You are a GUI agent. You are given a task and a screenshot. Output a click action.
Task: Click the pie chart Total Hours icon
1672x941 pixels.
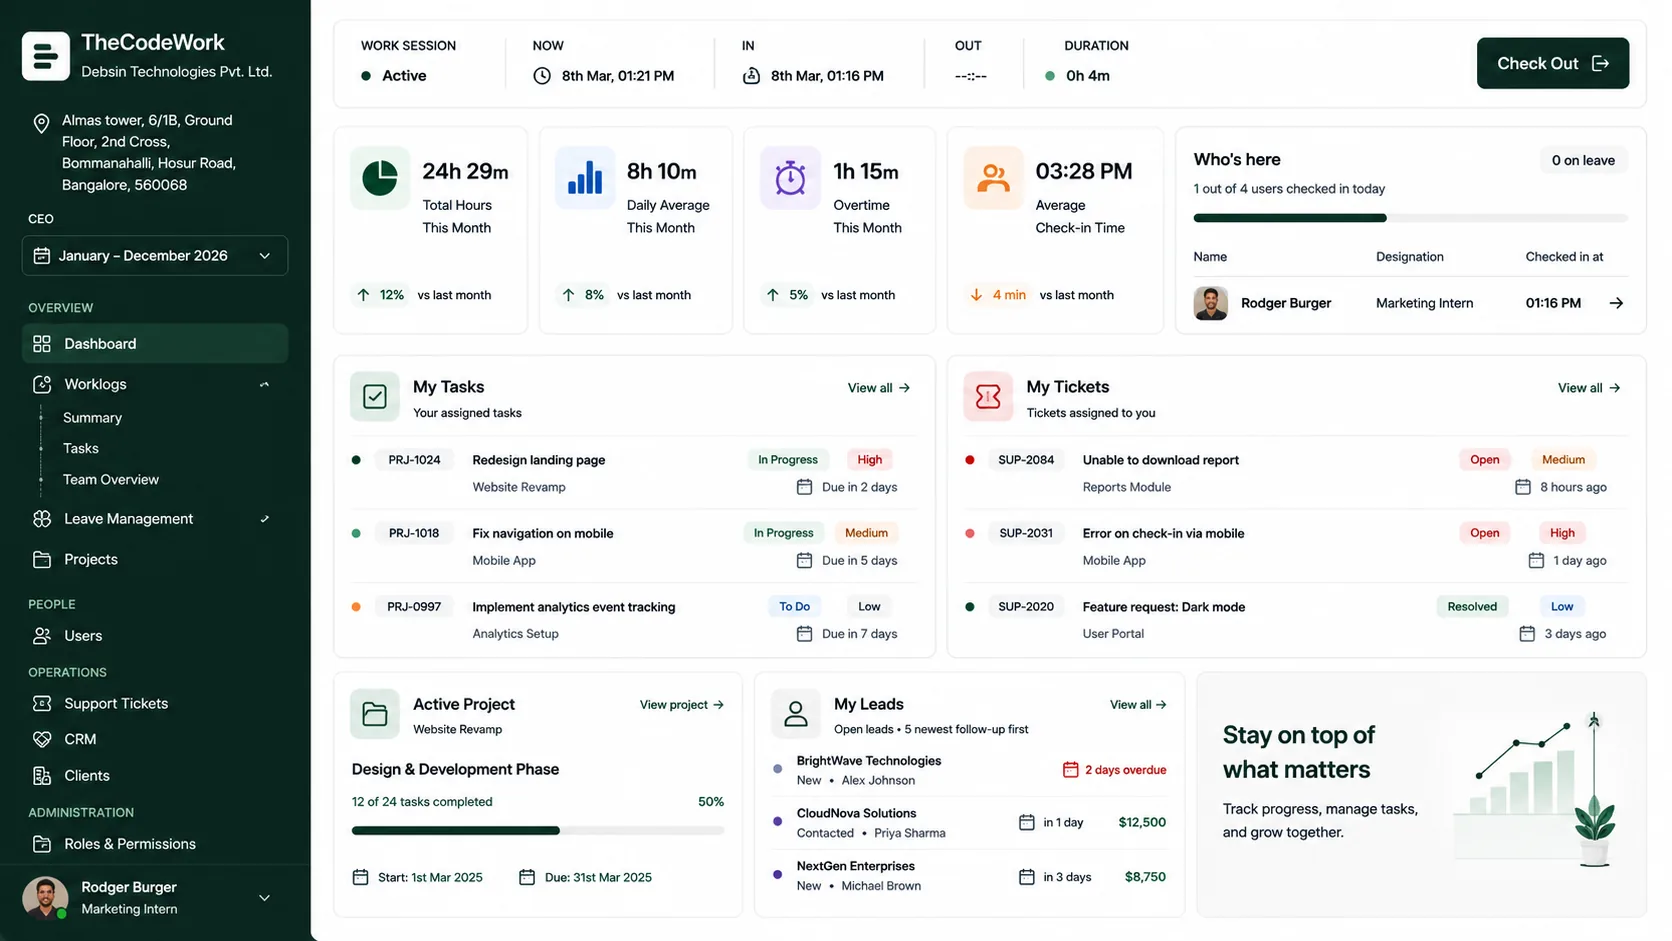[380, 178]
